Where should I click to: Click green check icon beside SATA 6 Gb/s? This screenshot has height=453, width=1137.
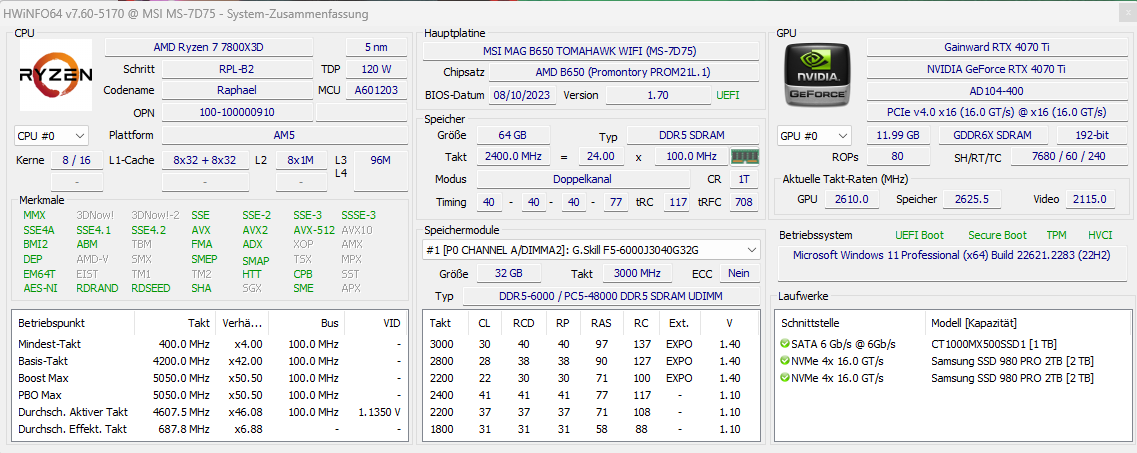pos(784,344)
